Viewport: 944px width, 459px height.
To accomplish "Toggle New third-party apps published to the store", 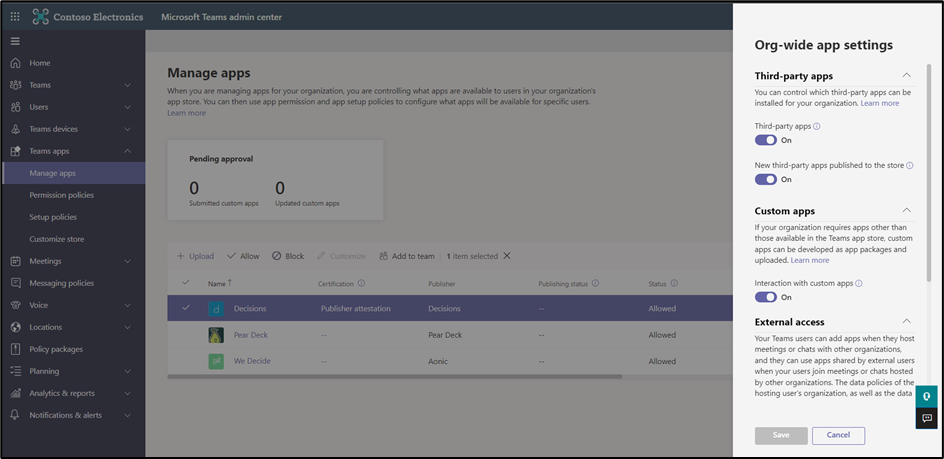I will coord(766,180).
